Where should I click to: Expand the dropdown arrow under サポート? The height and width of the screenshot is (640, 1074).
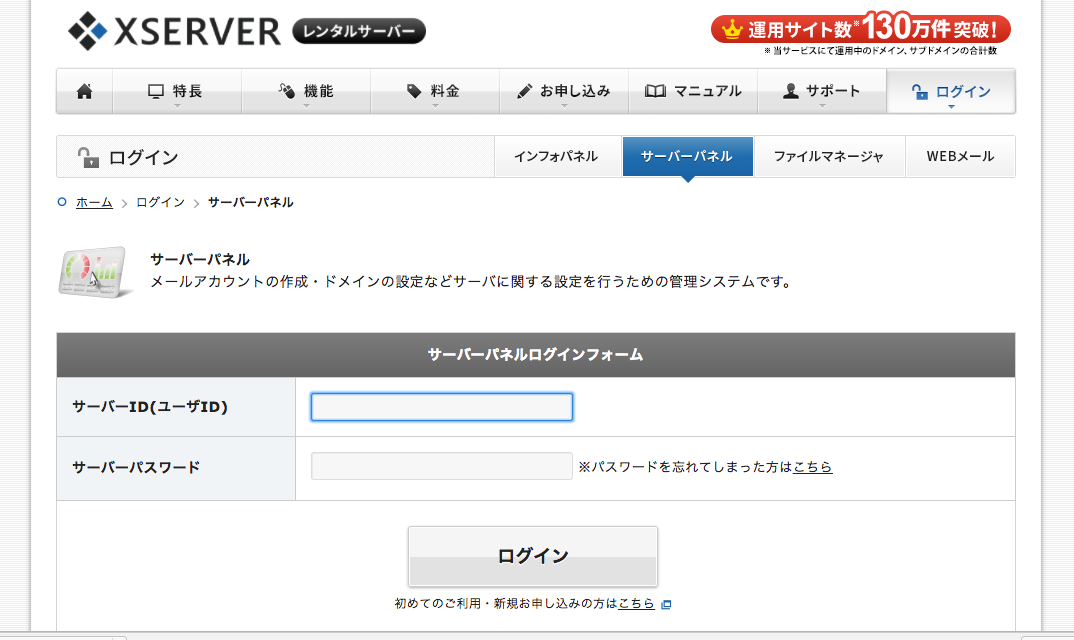pyautogui.click(x=822, y=106)
